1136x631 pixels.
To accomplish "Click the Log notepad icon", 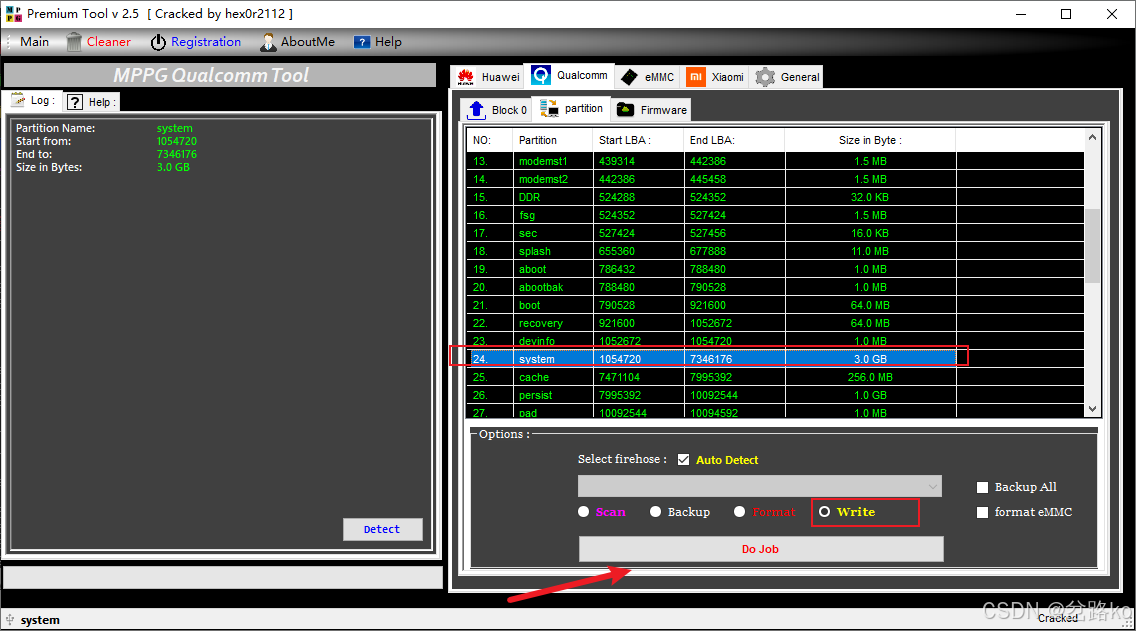I will 17,100.
